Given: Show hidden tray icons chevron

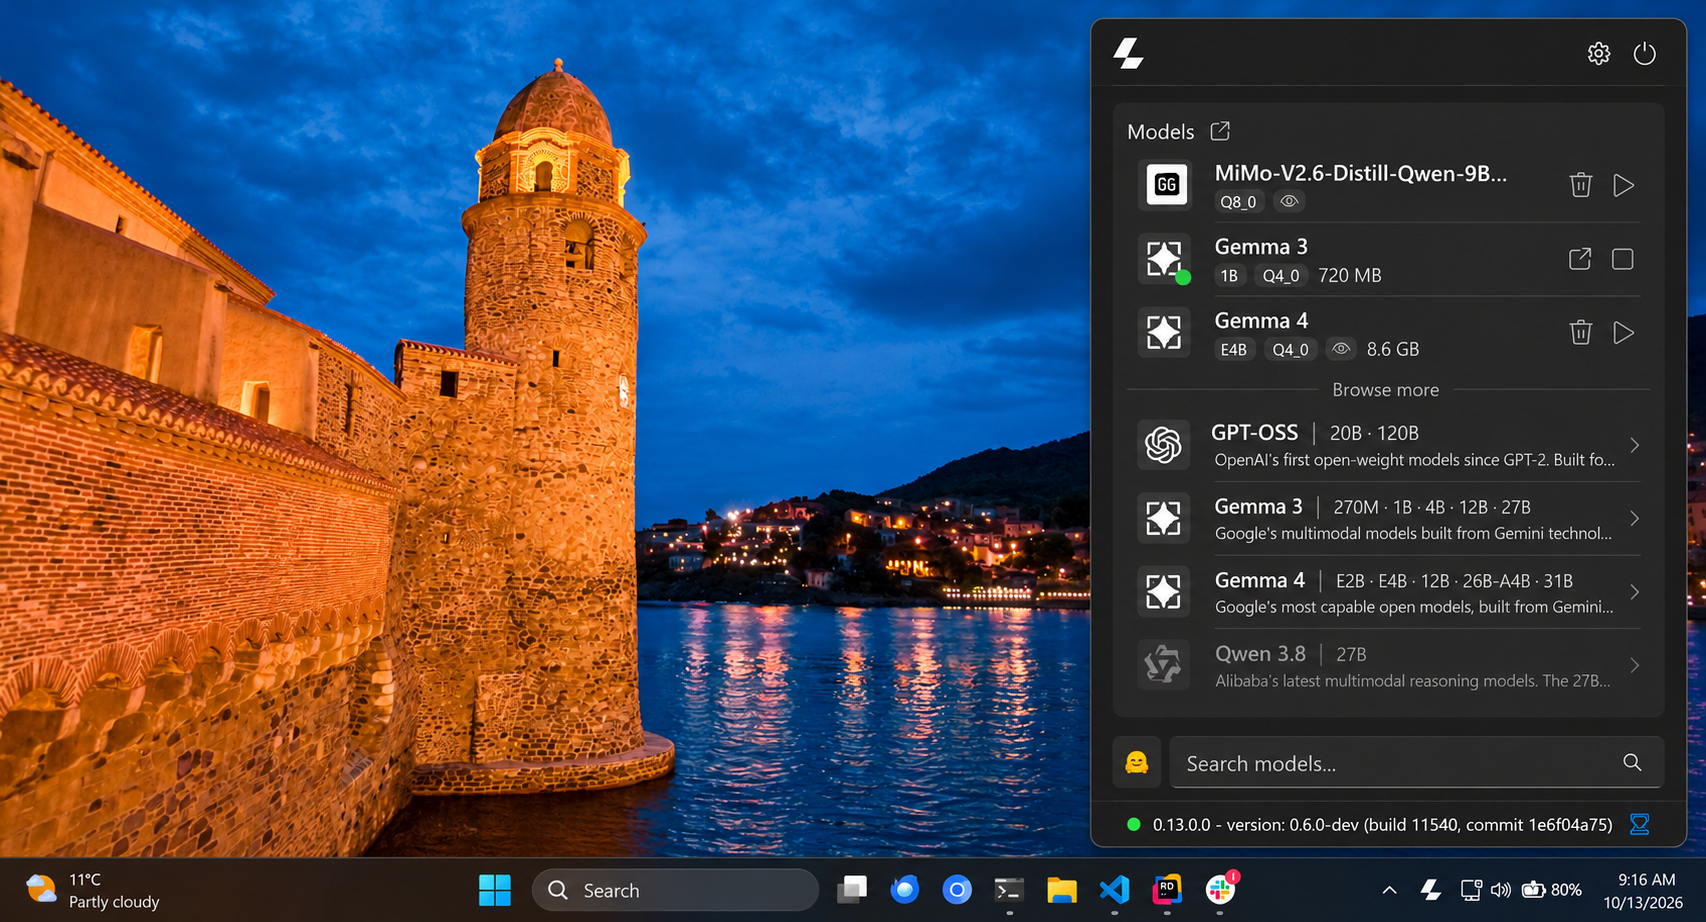Looking at the screenshot, I should click(1389, 890).
